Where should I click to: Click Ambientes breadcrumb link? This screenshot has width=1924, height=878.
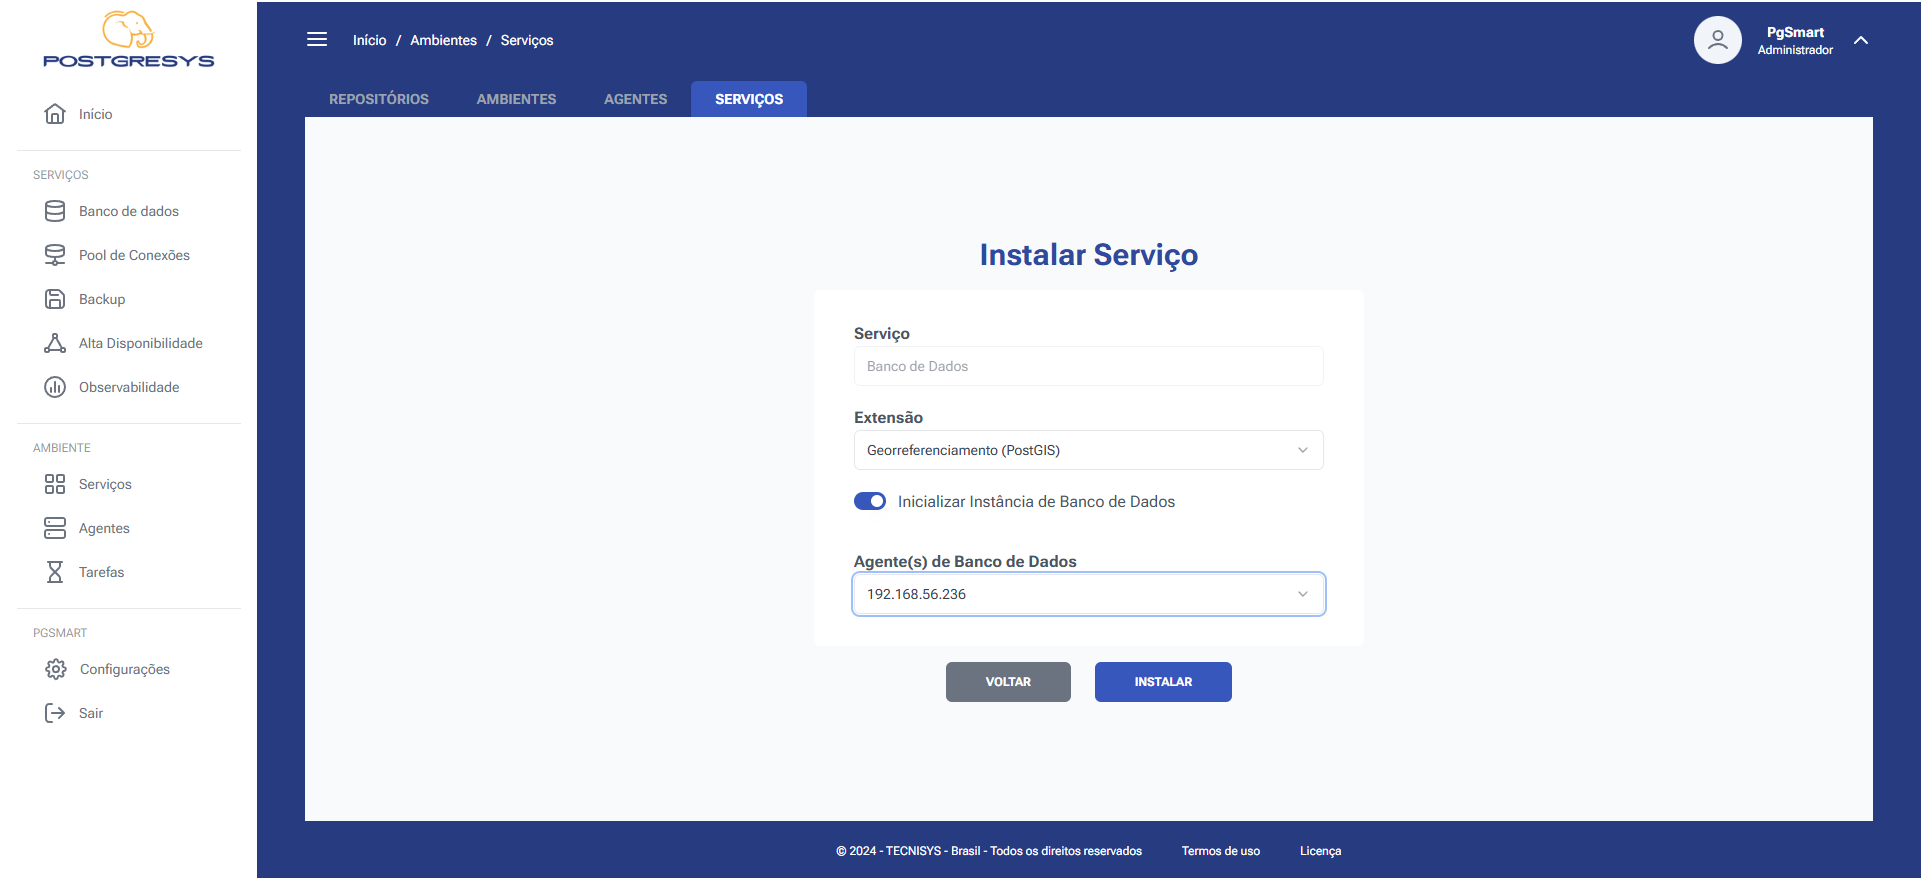443,40
